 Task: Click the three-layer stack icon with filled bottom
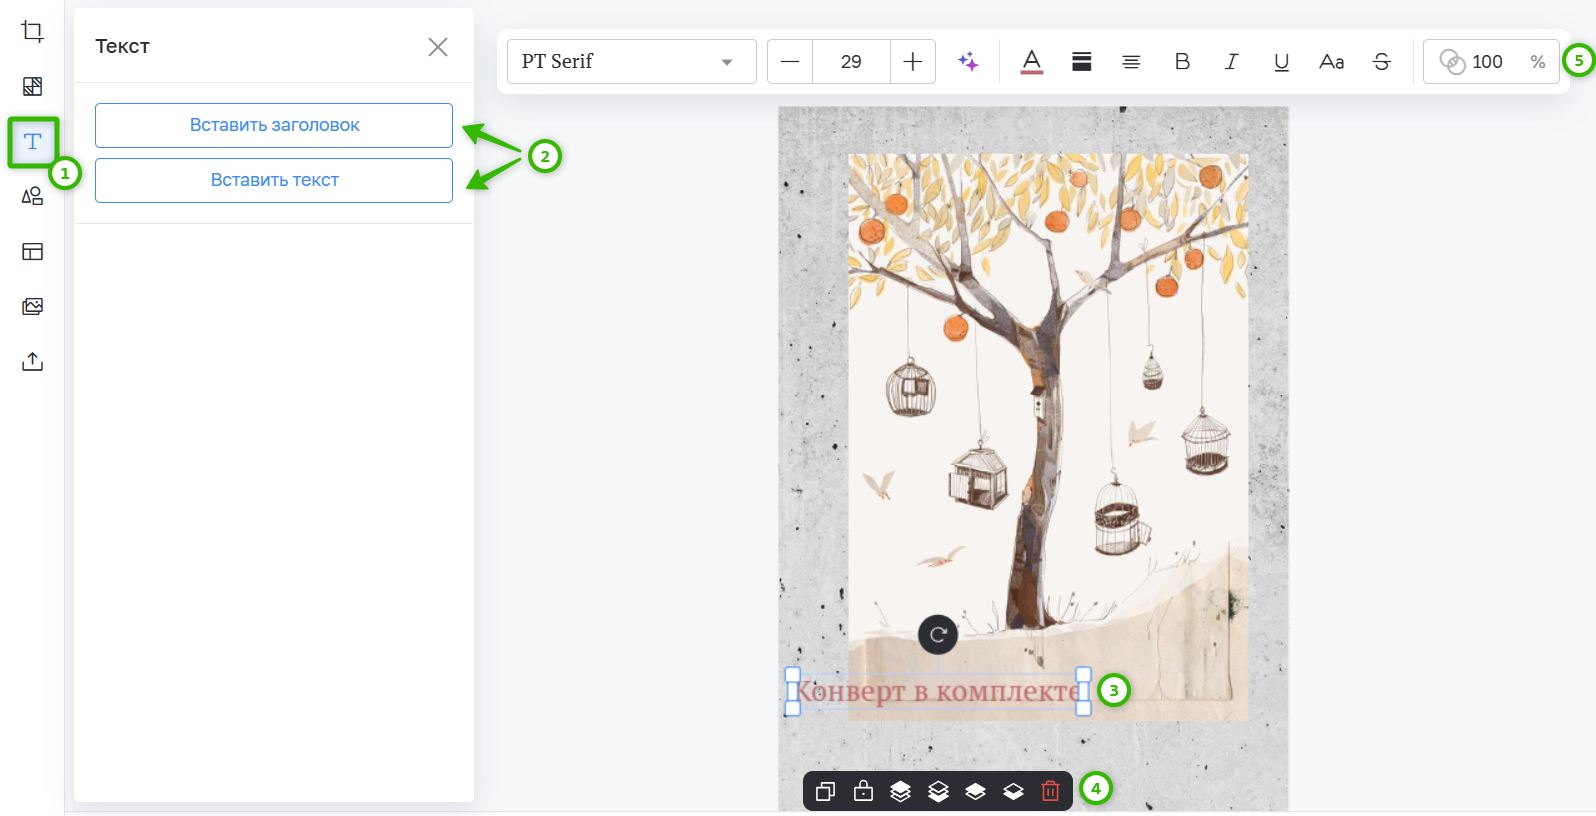pos(938,791)
